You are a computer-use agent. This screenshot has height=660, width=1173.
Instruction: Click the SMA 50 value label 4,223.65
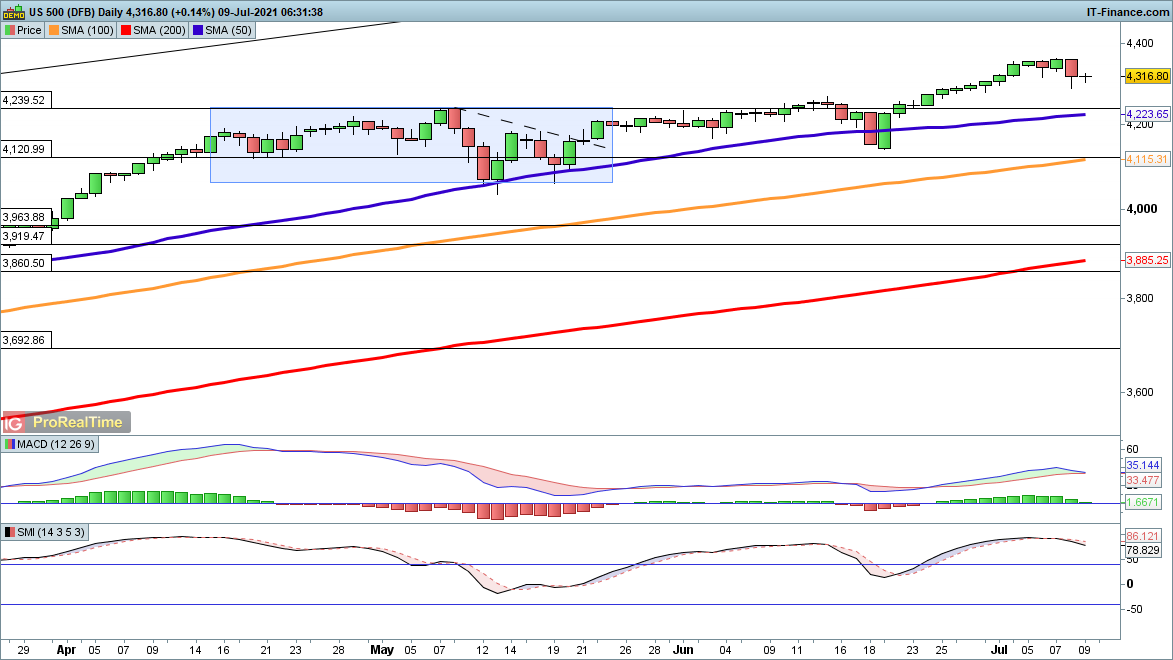tap(1147, 115)
